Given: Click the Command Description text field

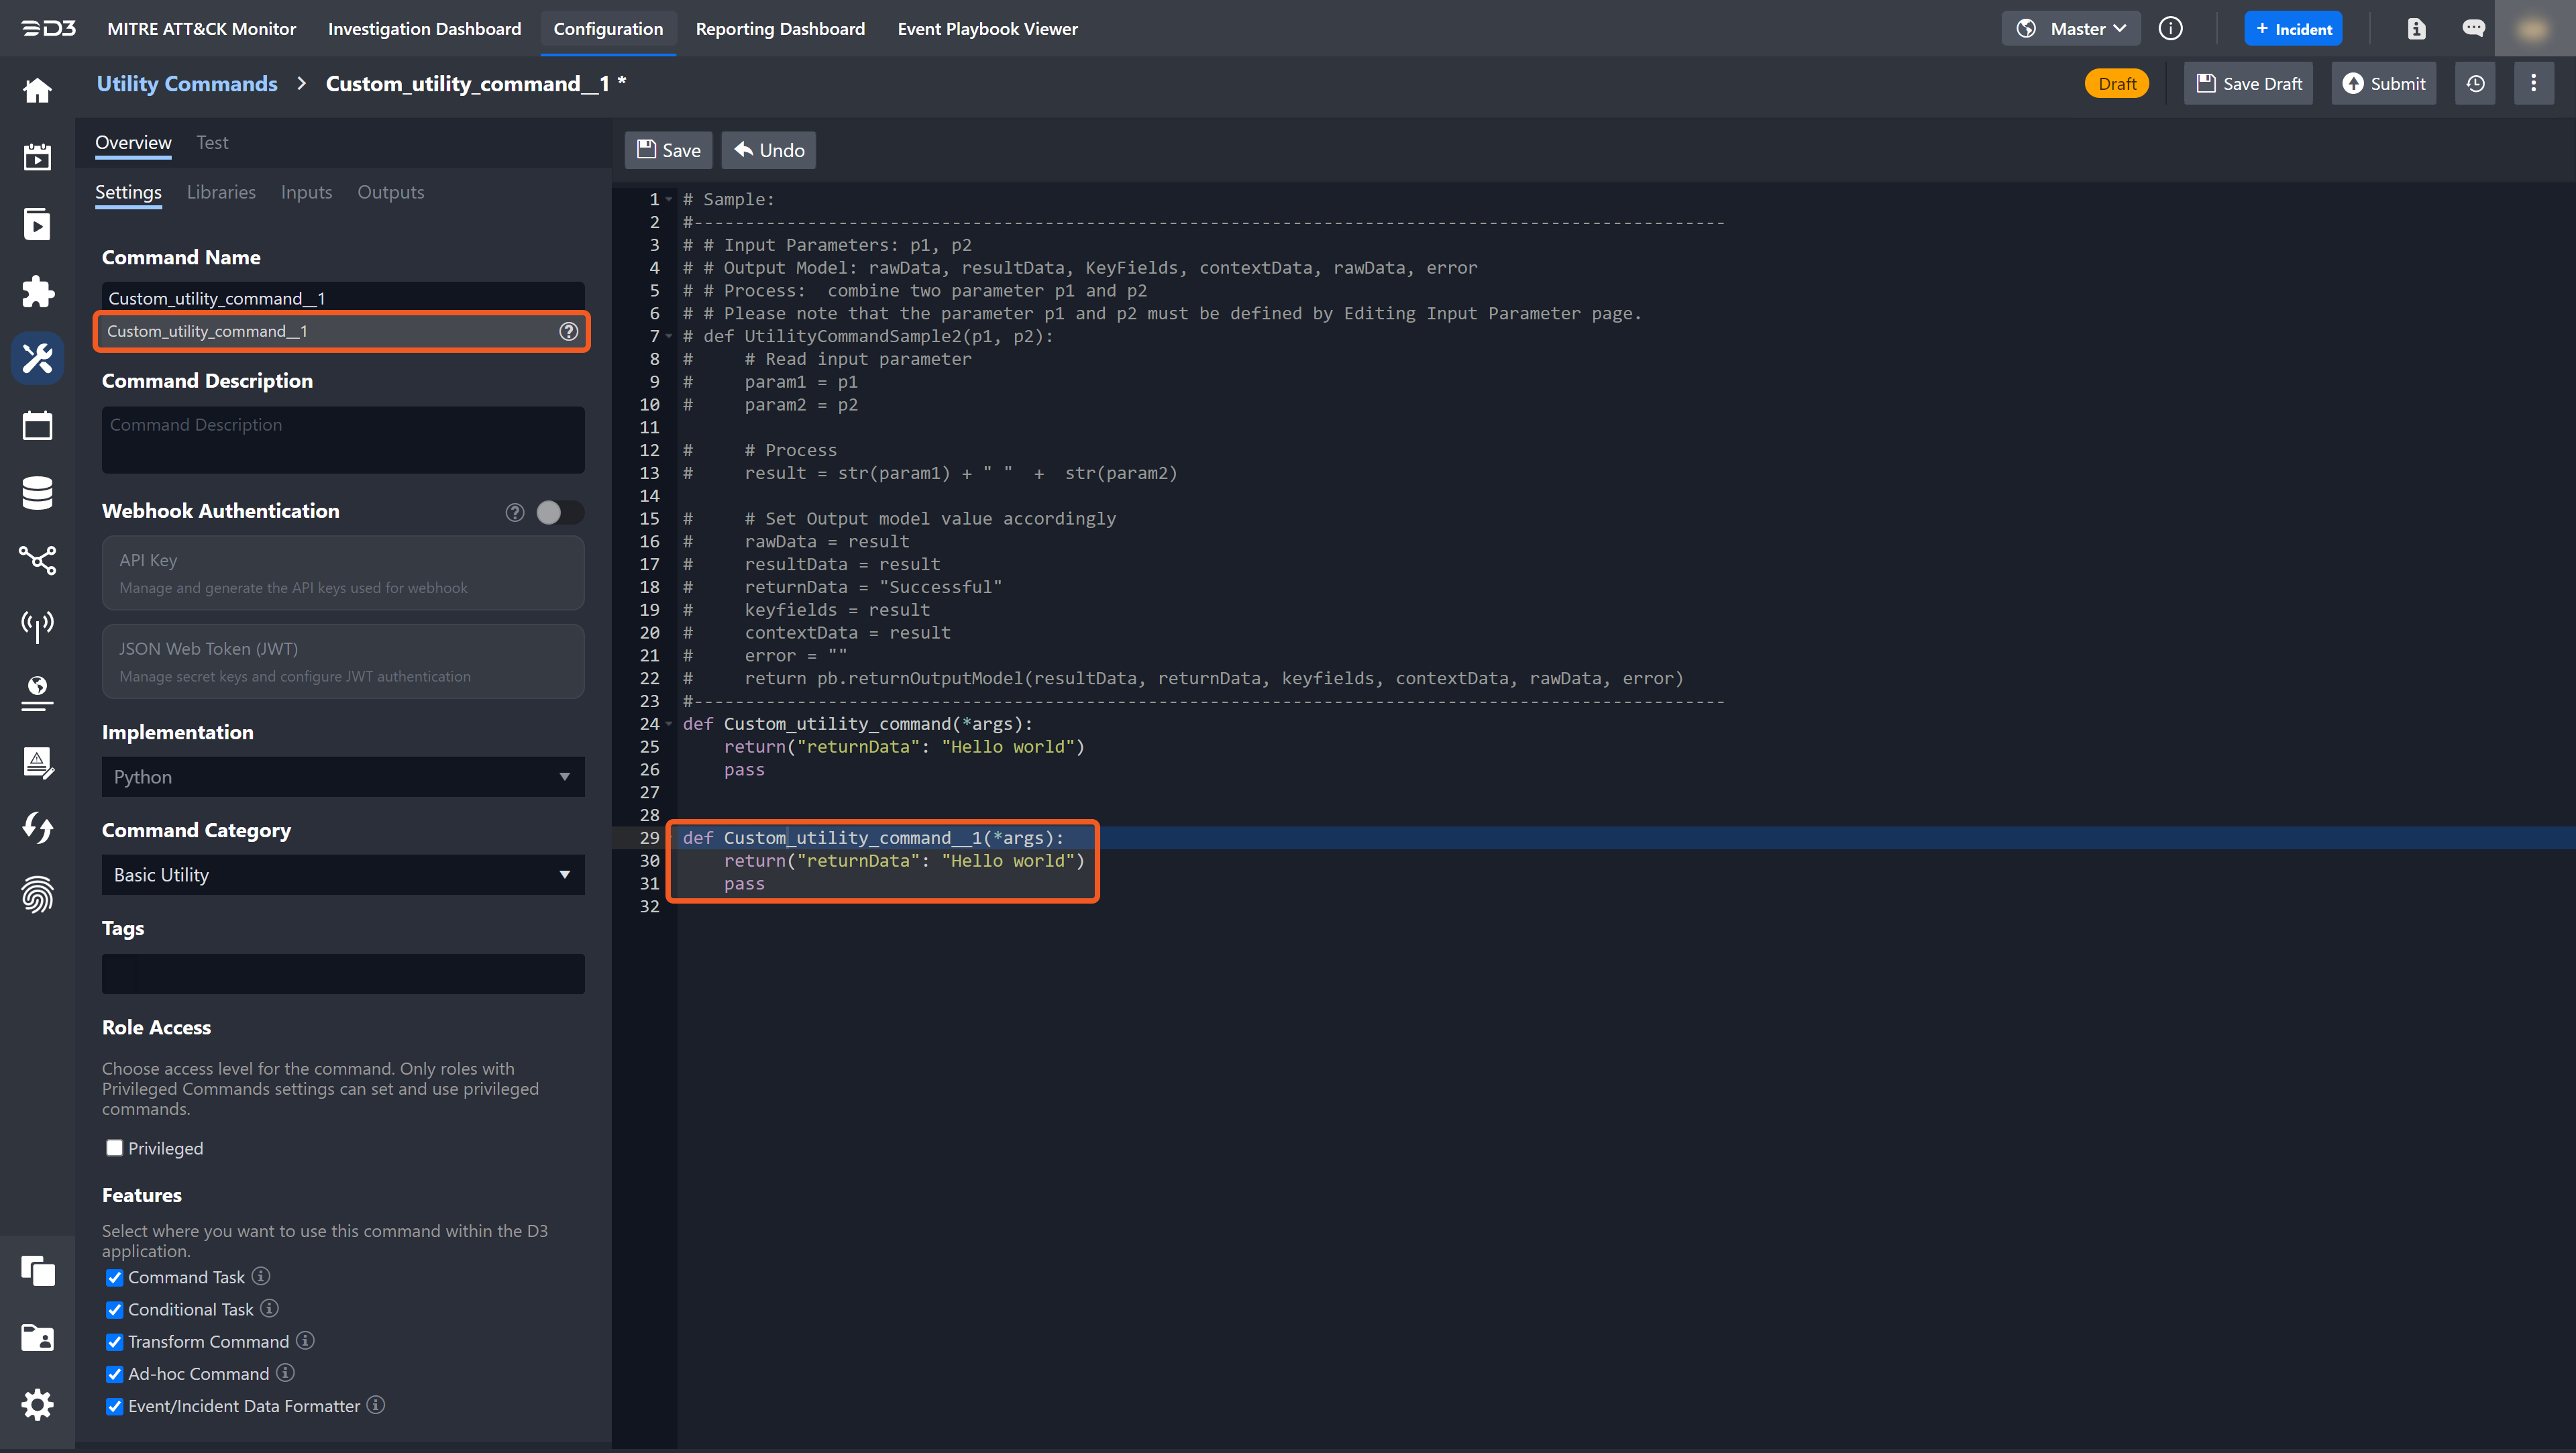Looking at the screenshot, I should [342, 439].
